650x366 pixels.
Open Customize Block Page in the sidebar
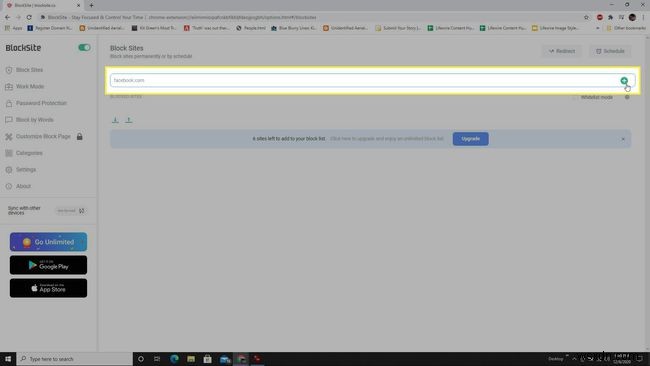coord(38,136)
